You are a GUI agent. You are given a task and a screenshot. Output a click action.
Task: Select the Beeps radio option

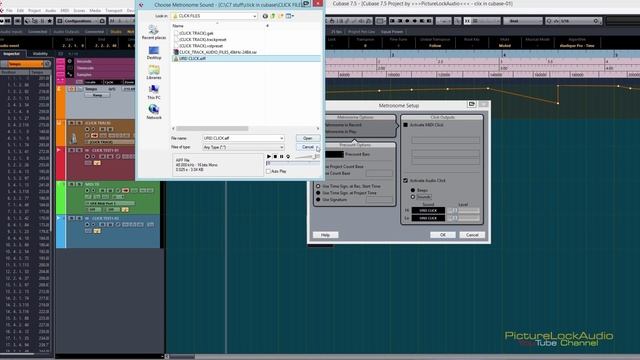tap(413, 190)
